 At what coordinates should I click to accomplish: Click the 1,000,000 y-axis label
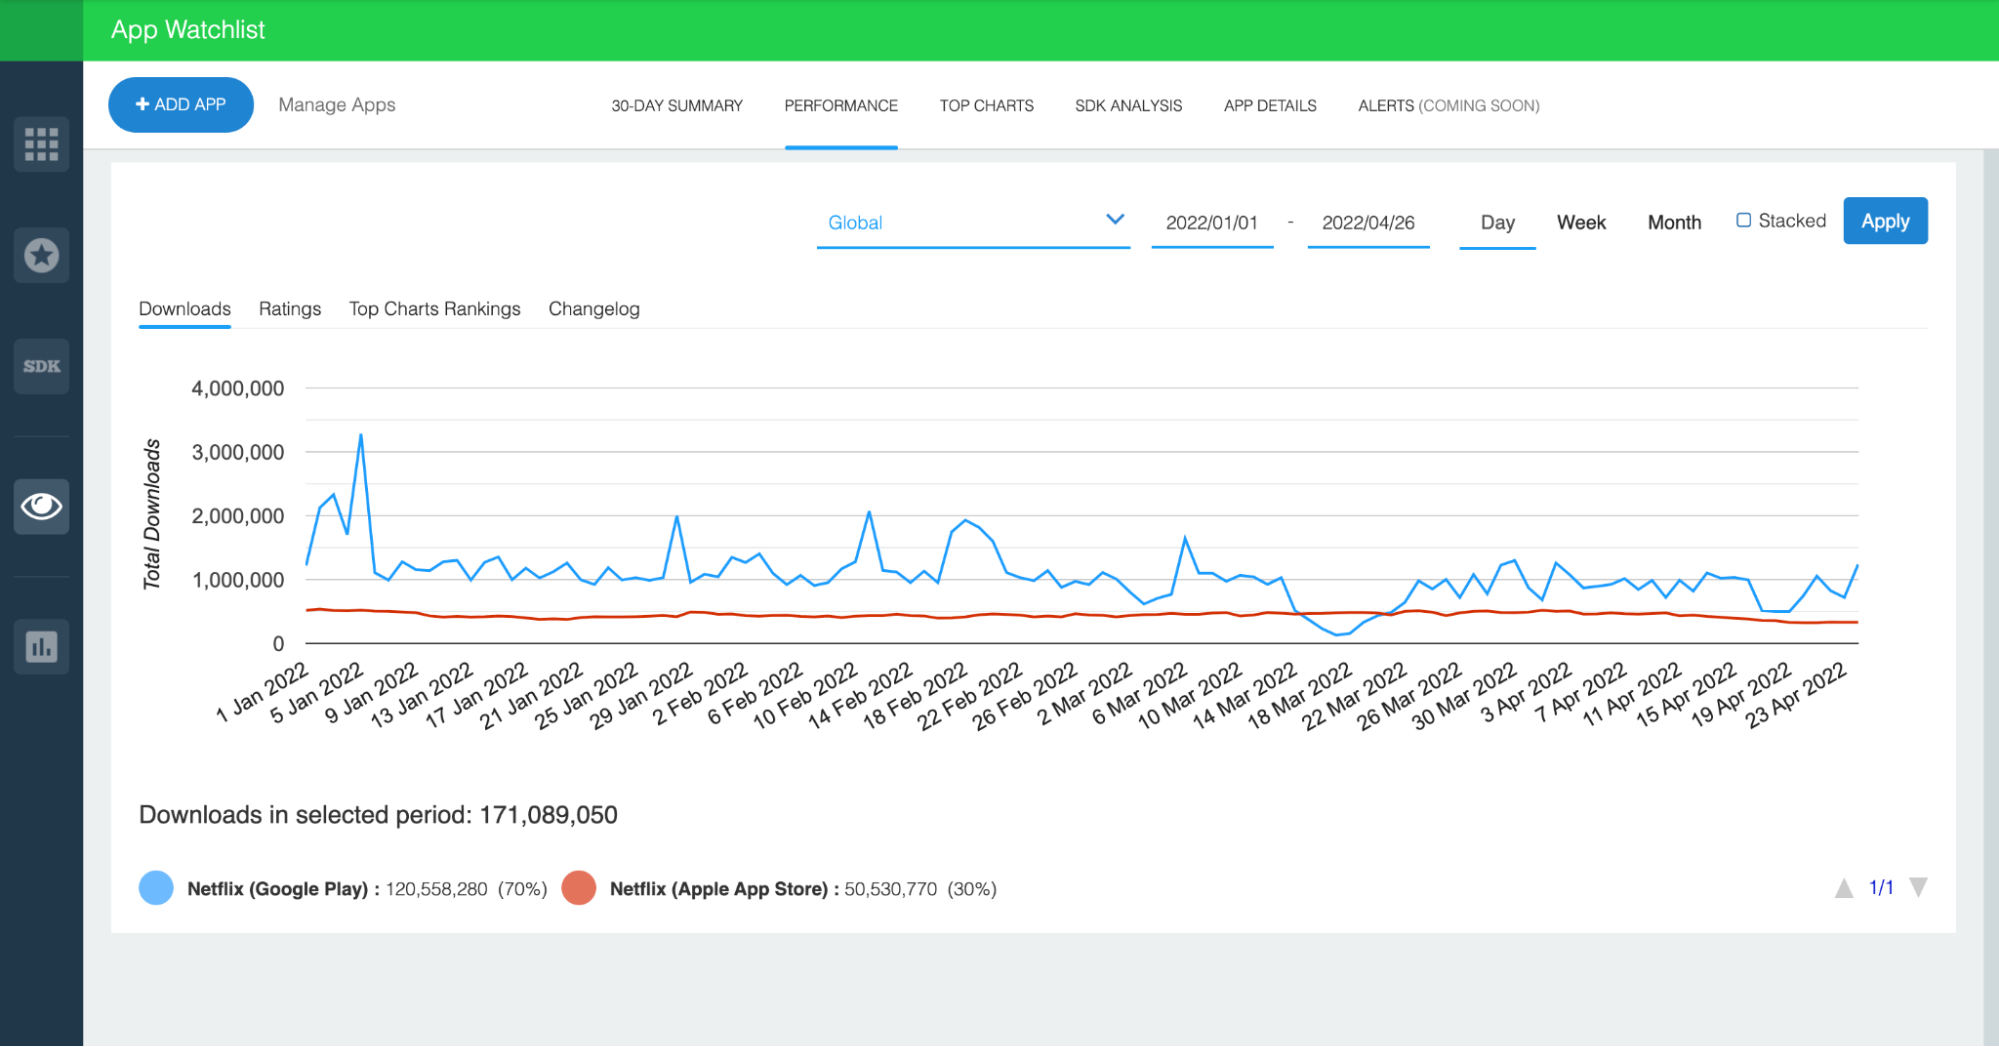click(238, 580)
